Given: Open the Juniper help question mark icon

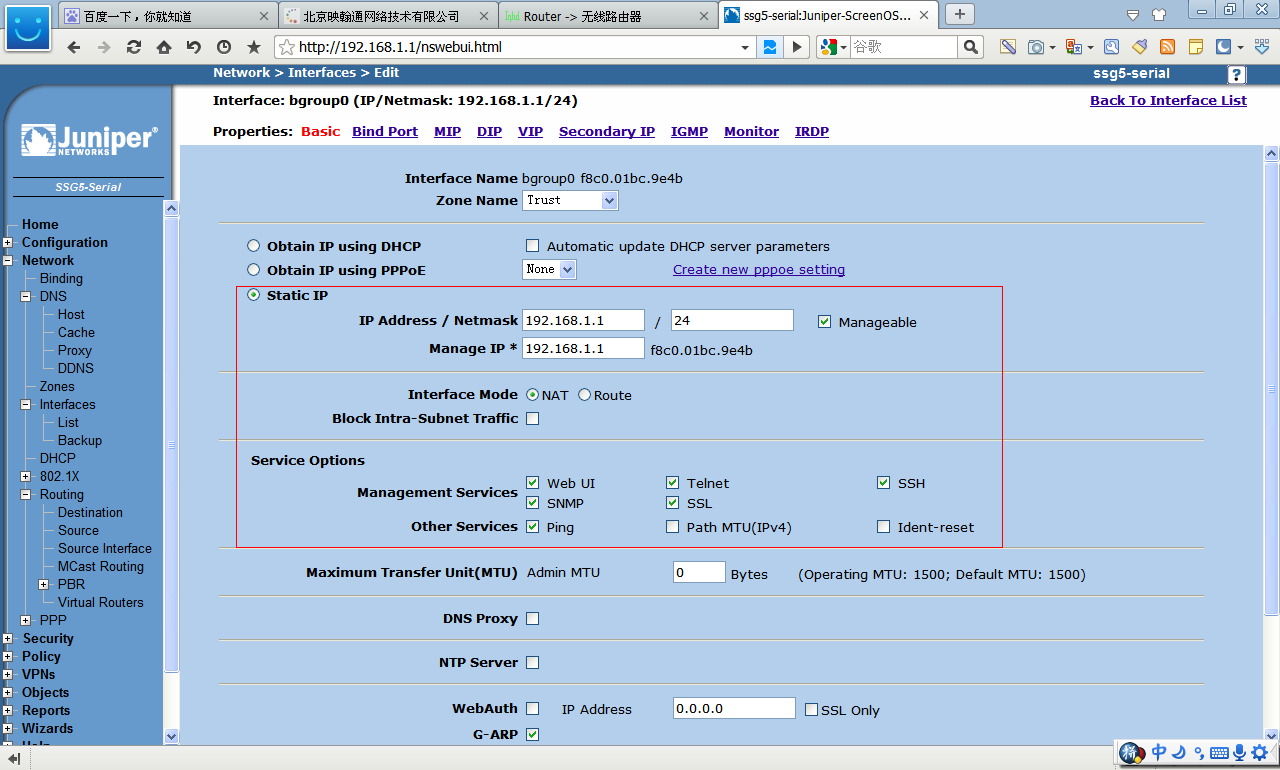Looking at the screenshot, I should click(1237, 75).
